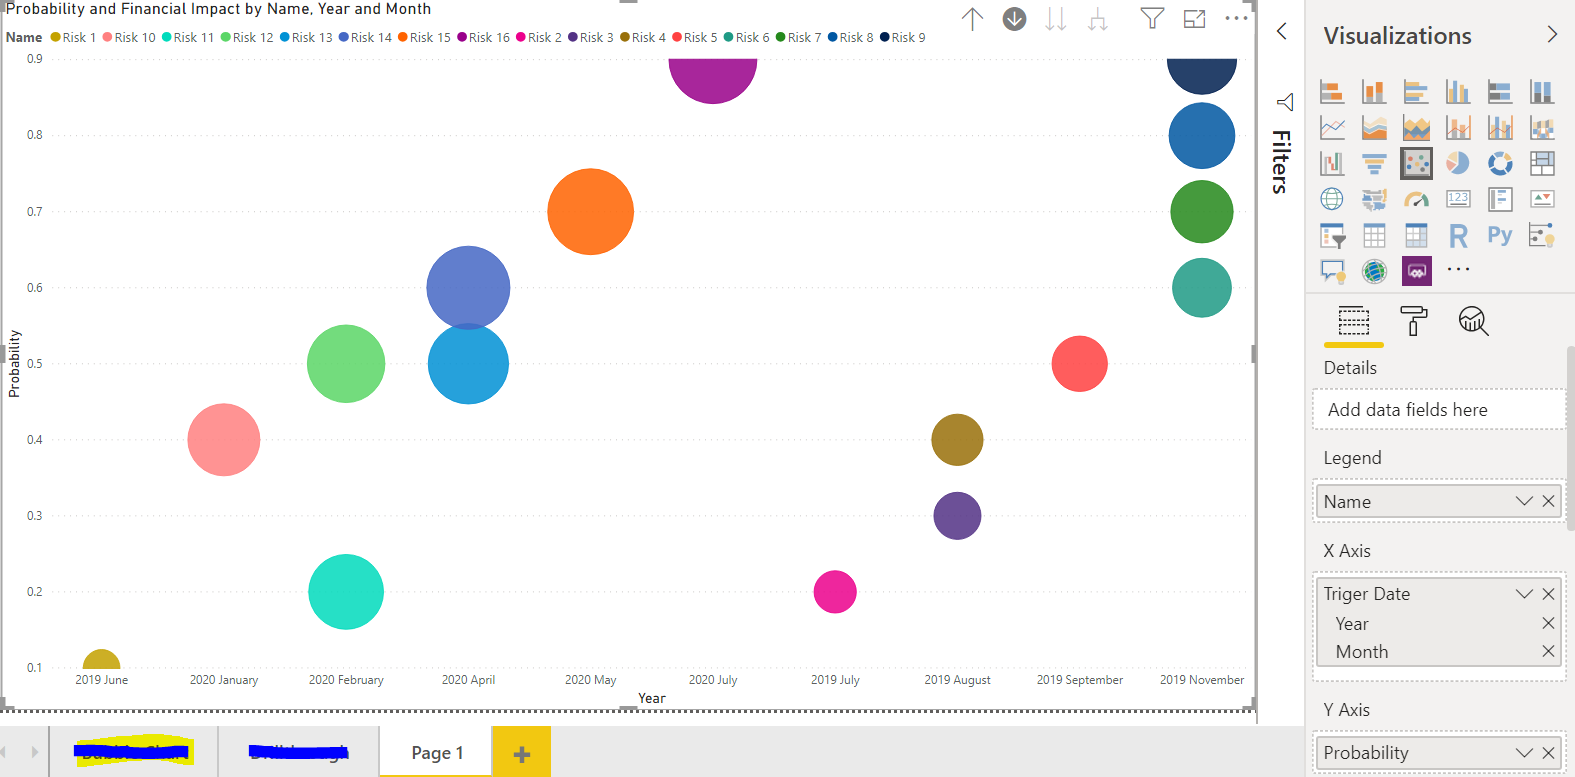1575x777 pixels.
Task: Select the stacked bar chart visualization
Action: pos(1332,92)
